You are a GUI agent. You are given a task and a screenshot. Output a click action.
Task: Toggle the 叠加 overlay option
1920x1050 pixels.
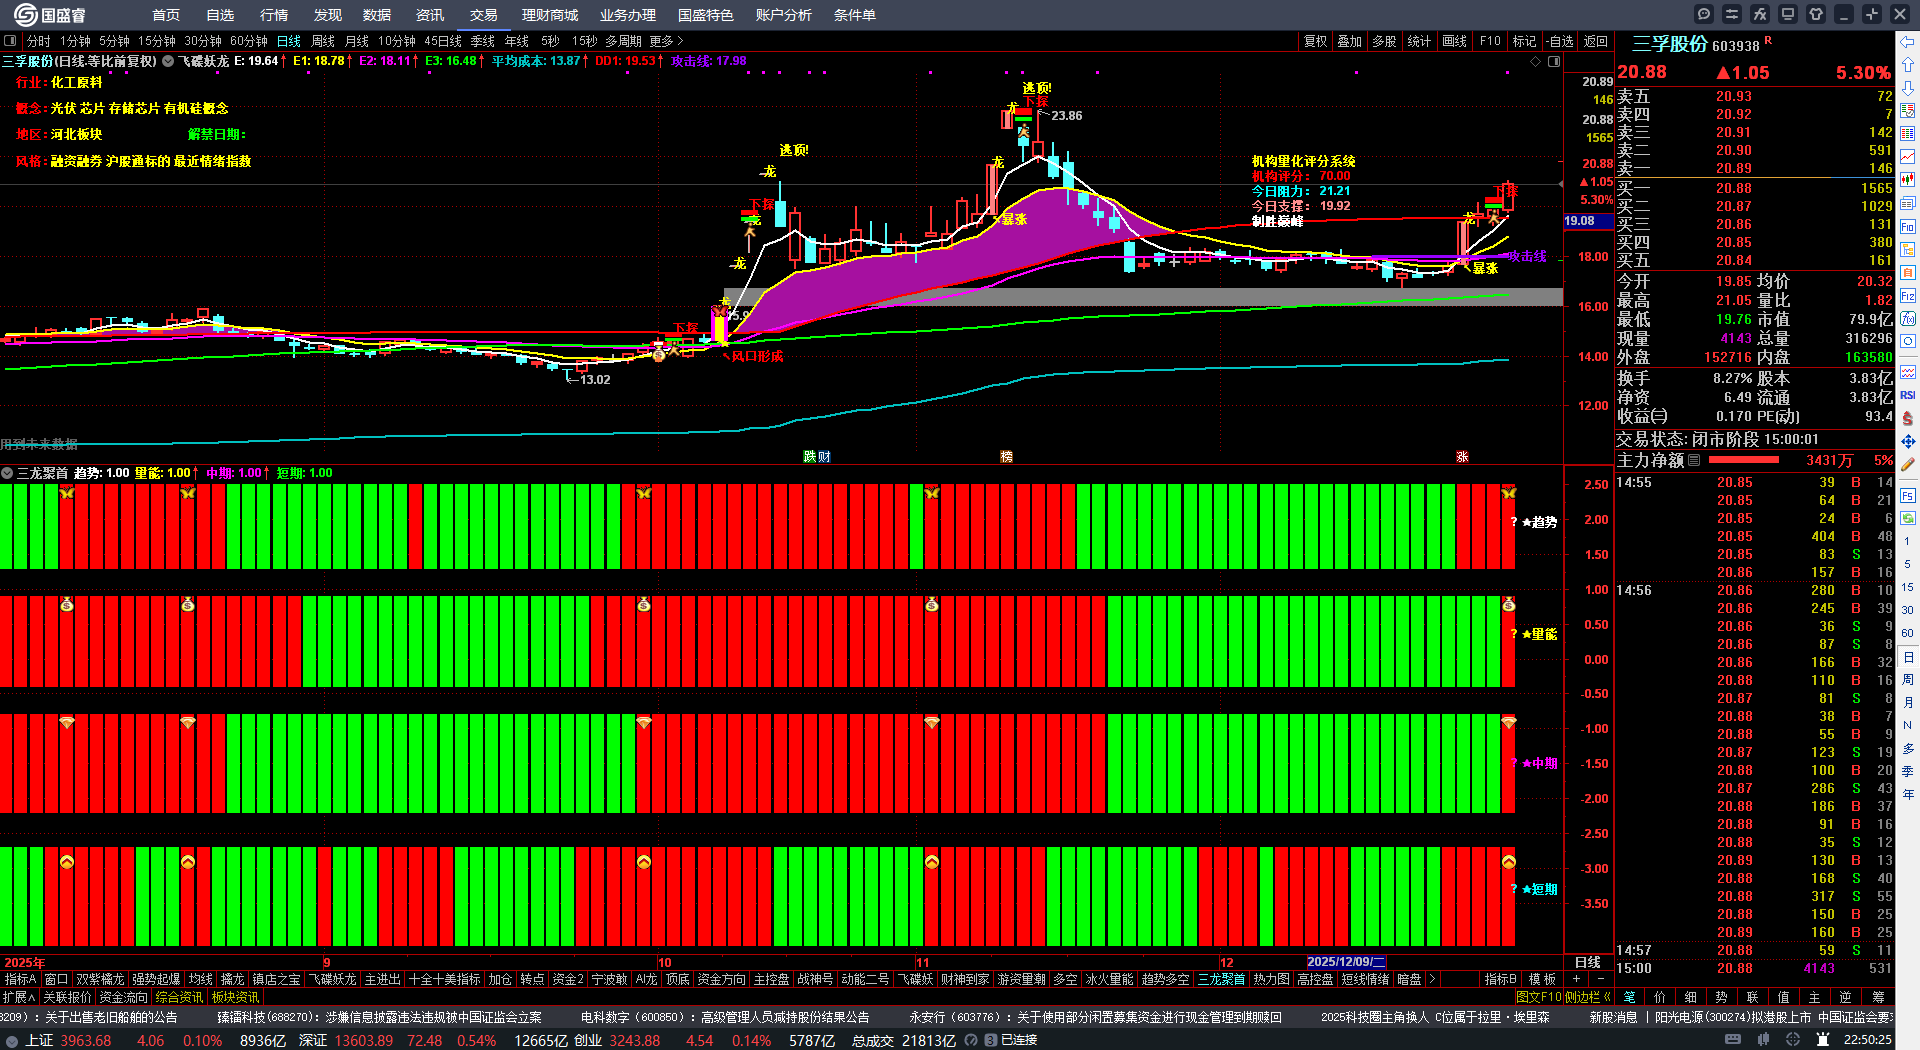1350,41
